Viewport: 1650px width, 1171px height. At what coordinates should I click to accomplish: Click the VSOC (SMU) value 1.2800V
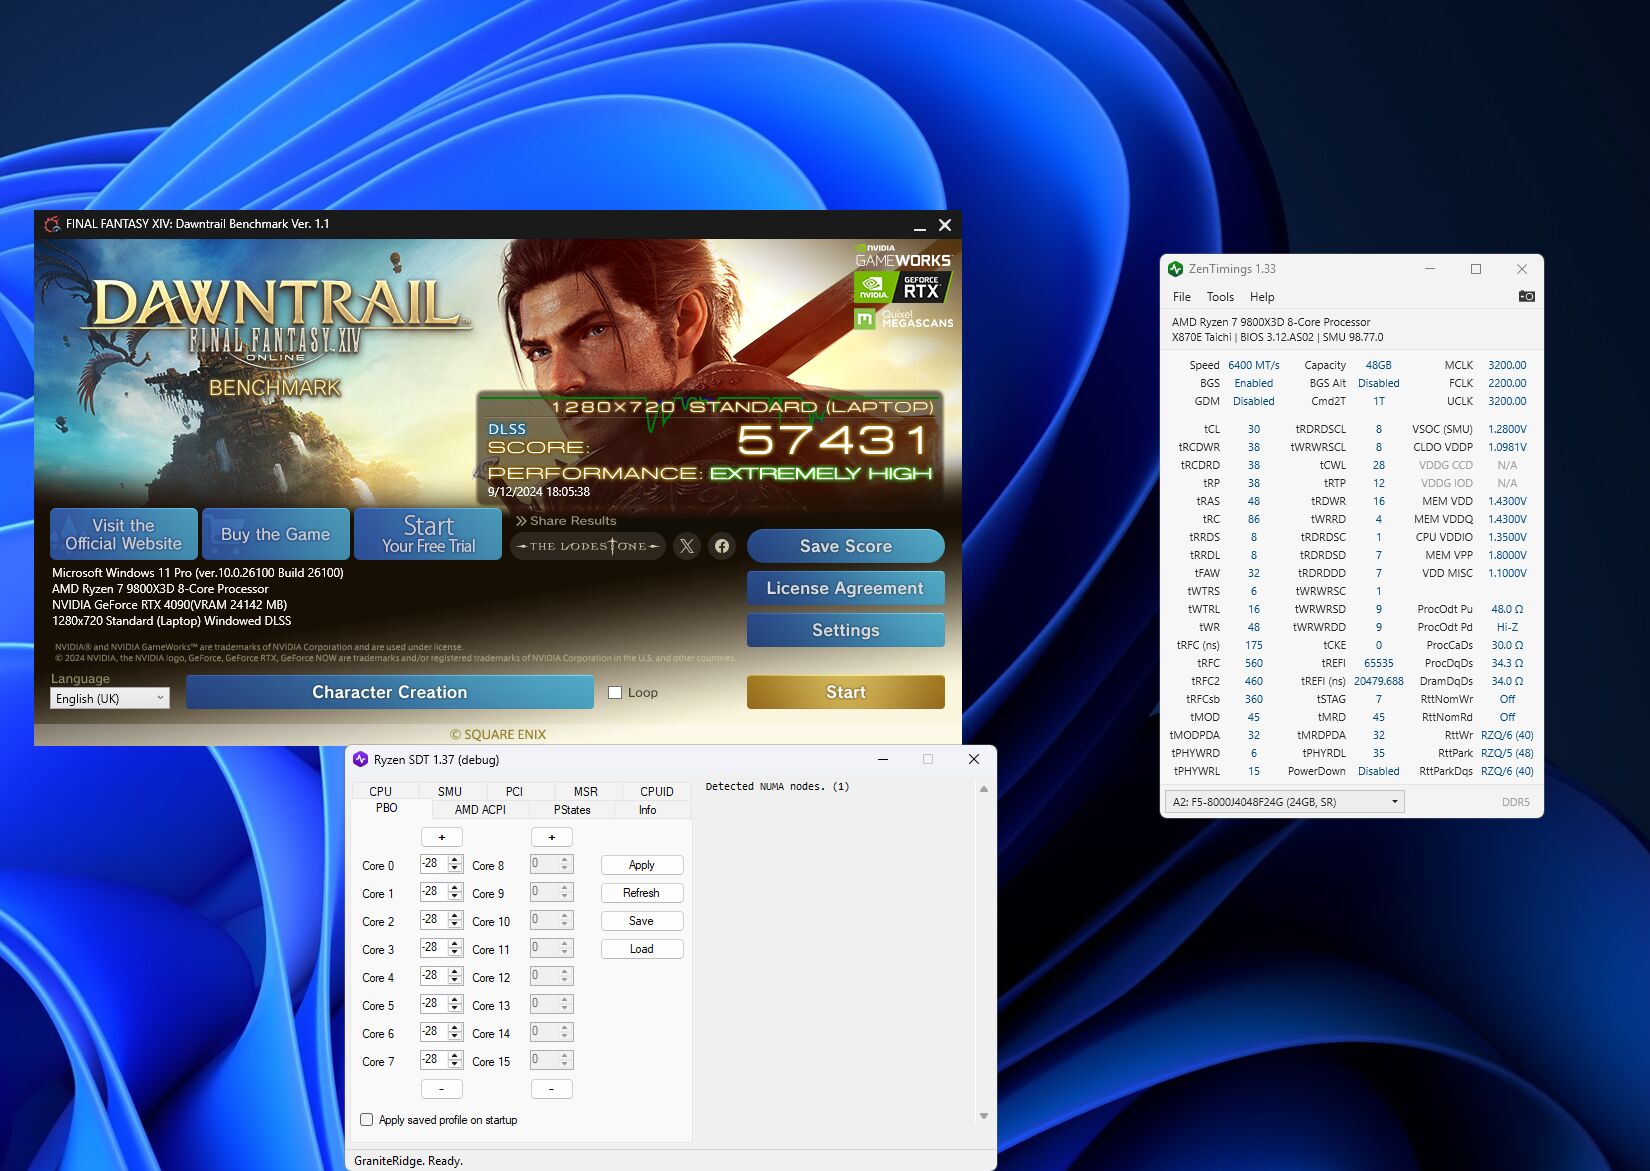click(x=1507, y=429)
